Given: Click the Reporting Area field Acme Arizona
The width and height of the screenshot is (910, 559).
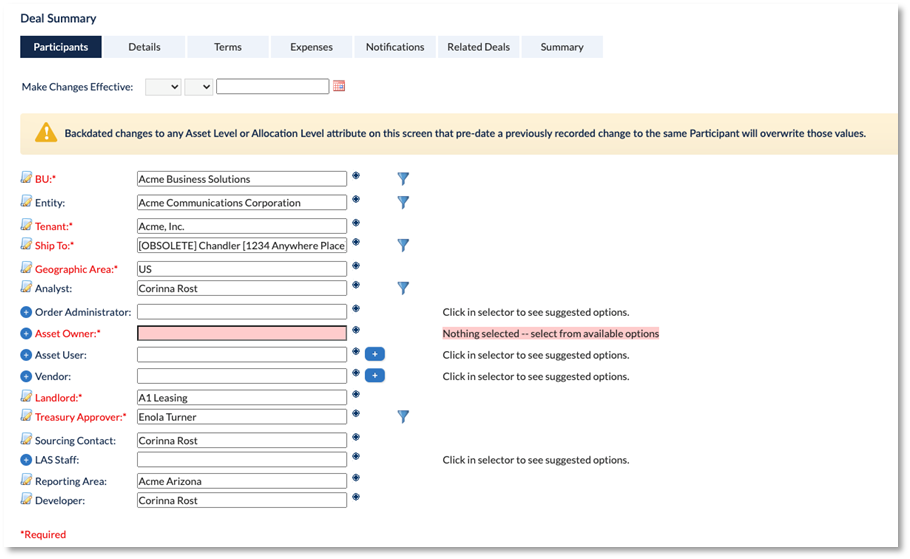Looking at the screenshot, I should tap(242, 481).
